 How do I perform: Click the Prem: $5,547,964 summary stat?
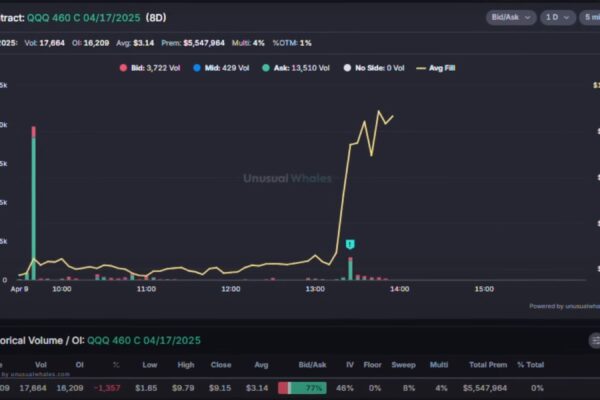[x=193, y=43]
